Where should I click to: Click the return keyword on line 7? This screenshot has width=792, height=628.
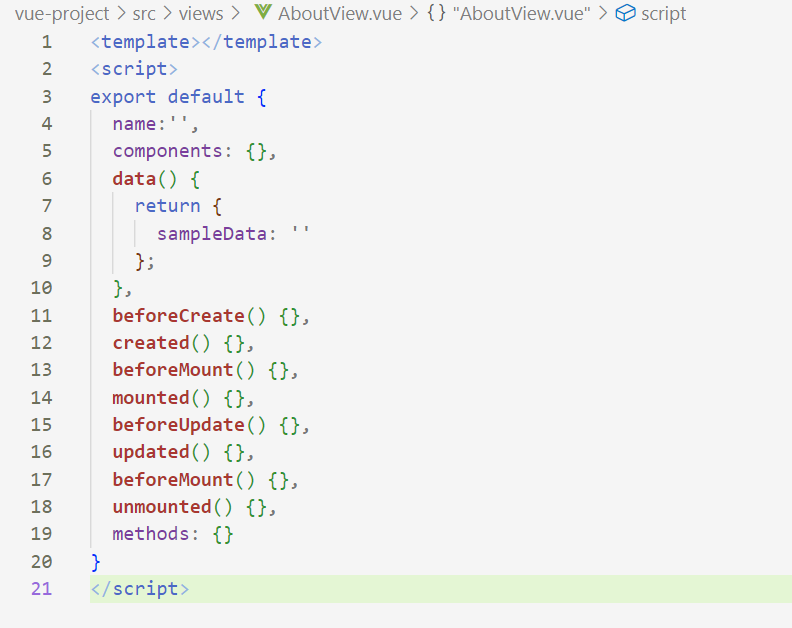pos(167,206)
